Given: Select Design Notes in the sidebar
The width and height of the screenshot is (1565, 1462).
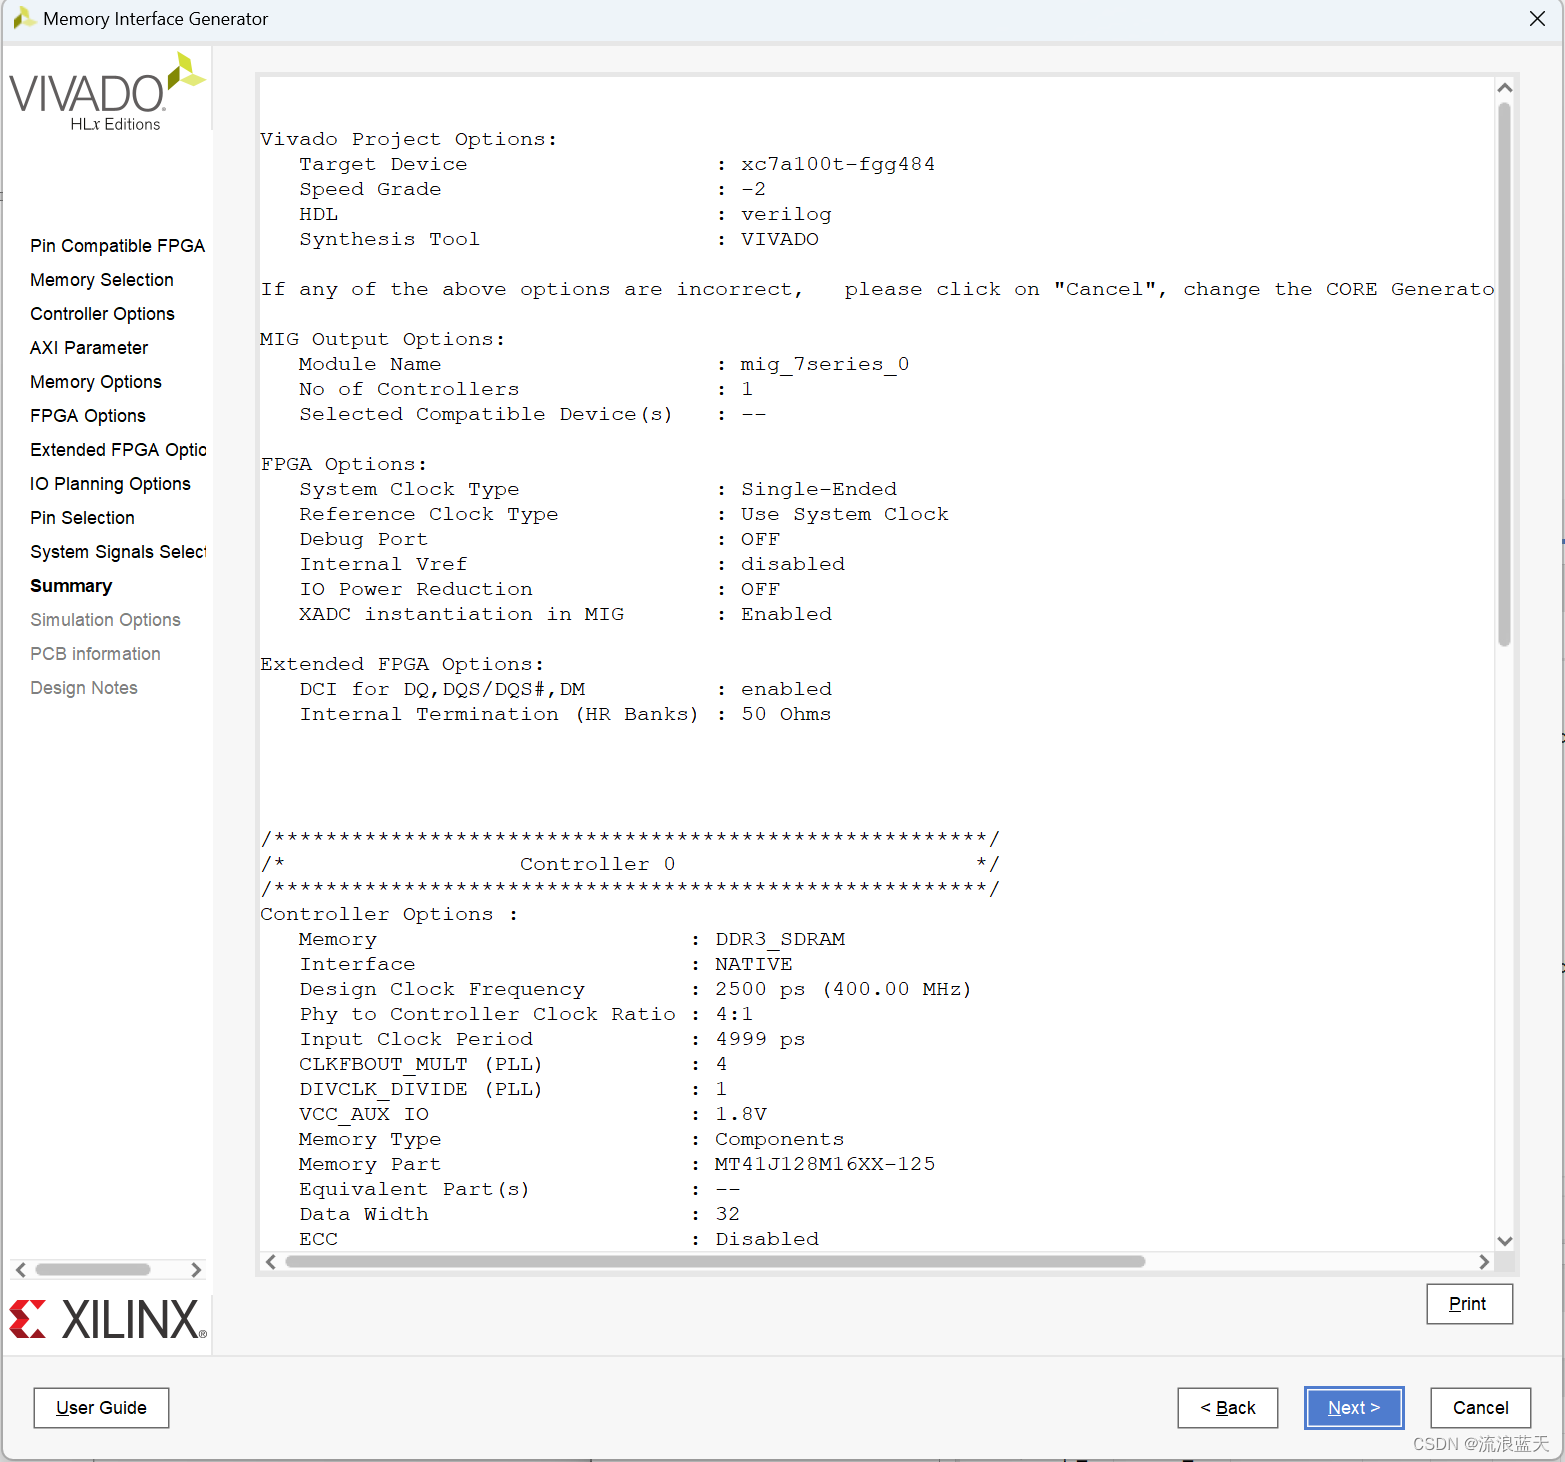Looking at the screenshot, I should pyautogui.click(x=84, y=687).
